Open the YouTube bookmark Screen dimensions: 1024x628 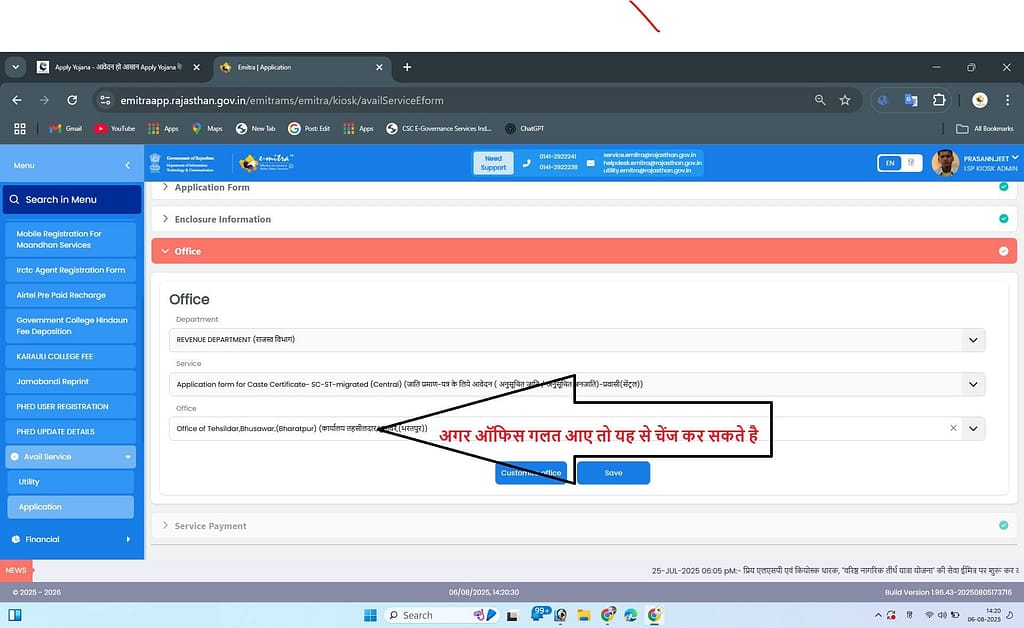(115, 128)
